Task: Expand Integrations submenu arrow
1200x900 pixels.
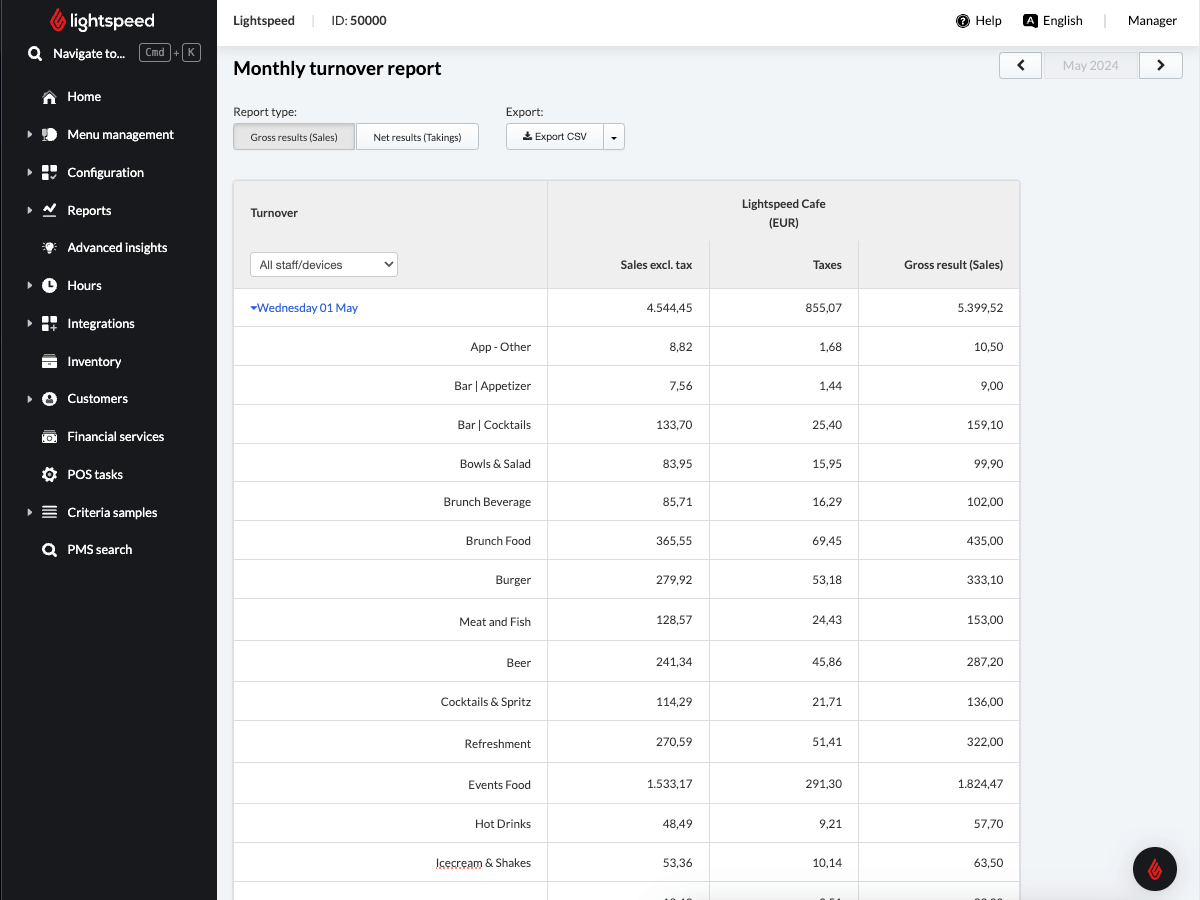Action: [30, 324]
